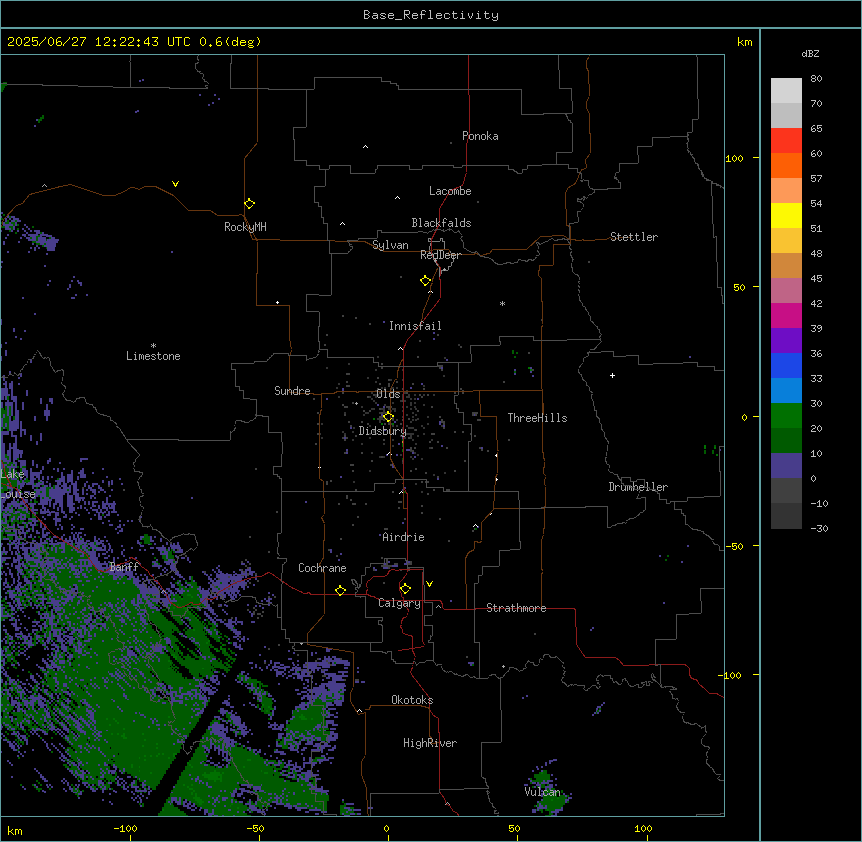Click the Airdrie label

tap(404, 537)
